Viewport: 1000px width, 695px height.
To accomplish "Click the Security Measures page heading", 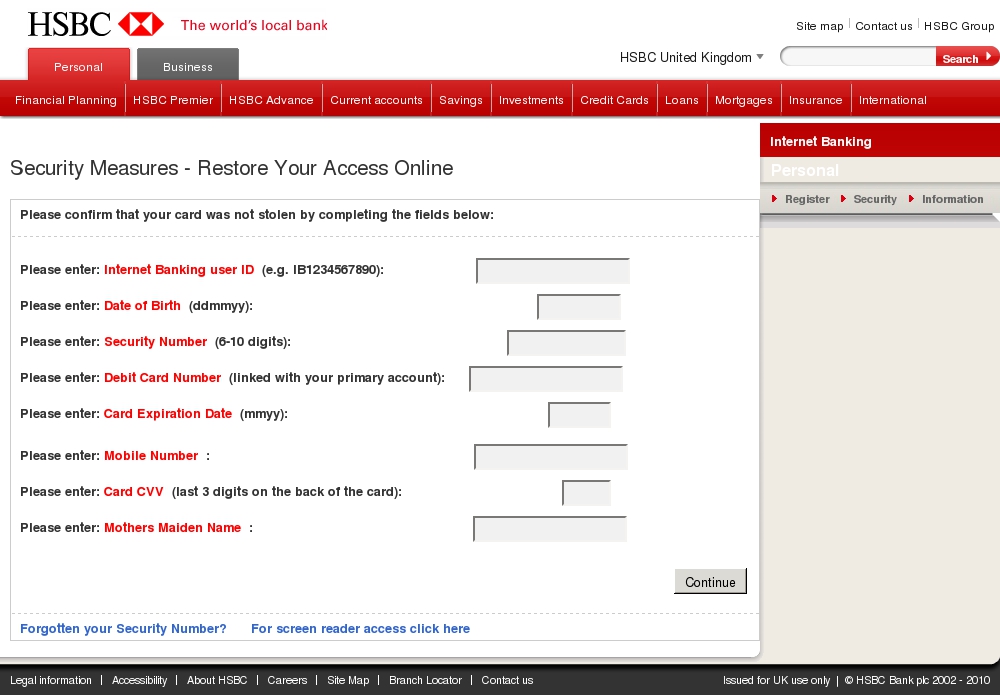I will click(x=232, y=168).
